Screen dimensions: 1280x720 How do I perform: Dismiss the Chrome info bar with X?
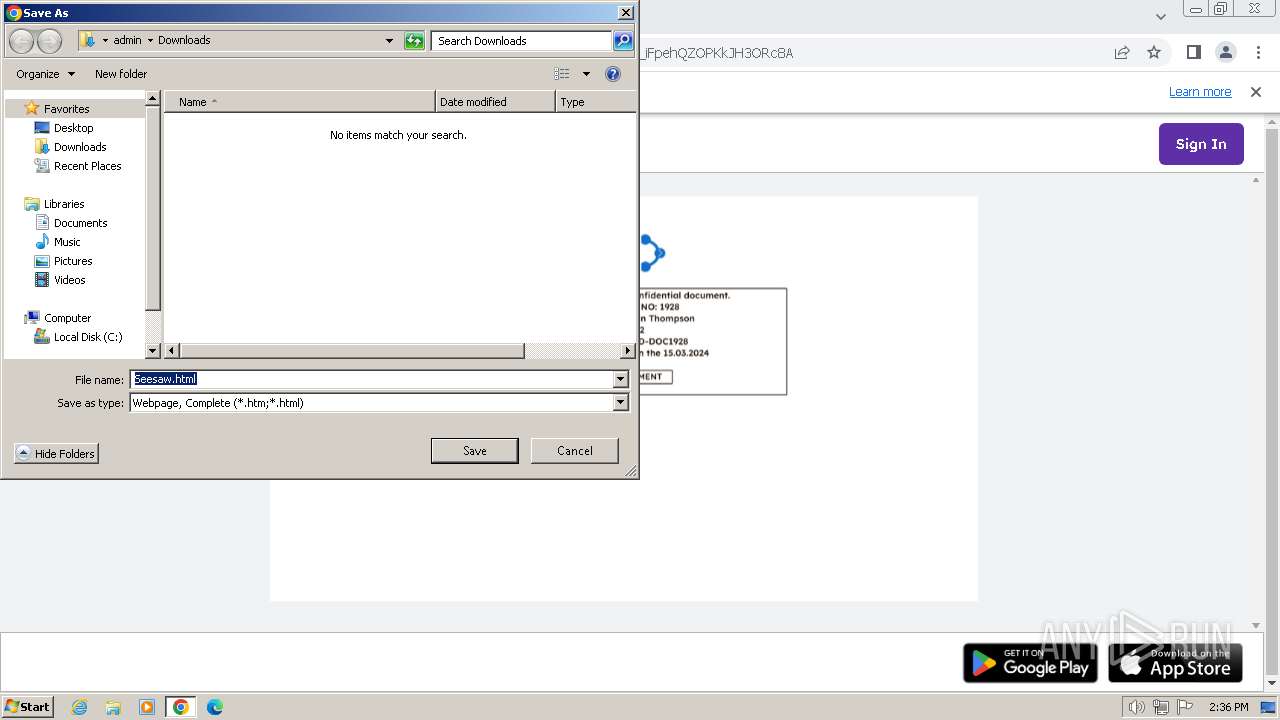[1256, 92]
